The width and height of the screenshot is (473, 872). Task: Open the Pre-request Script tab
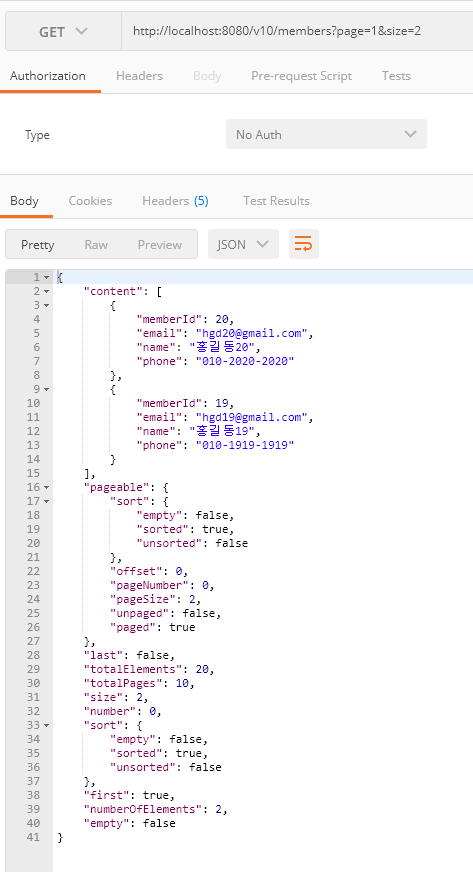tap(301, 76)
